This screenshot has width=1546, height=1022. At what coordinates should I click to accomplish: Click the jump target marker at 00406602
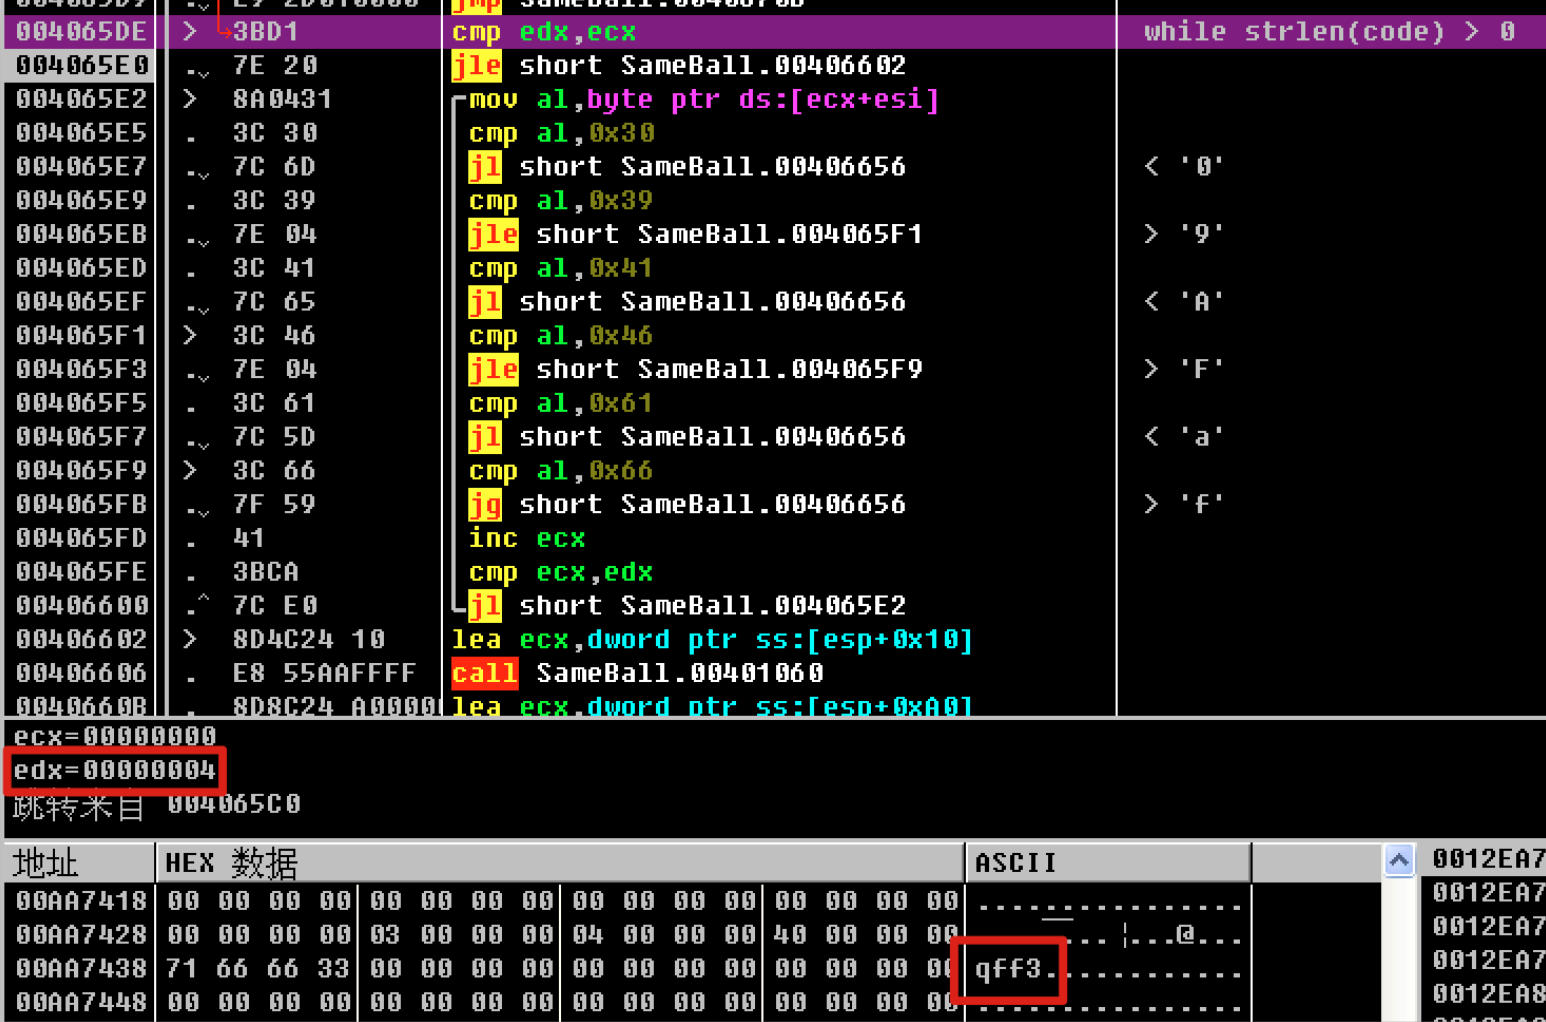pyautogui.click(x=190, y=639)
